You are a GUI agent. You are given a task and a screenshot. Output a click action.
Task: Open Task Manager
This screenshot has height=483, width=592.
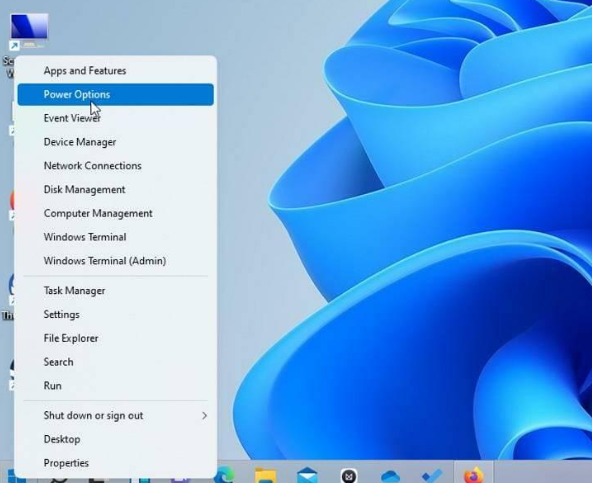pos(116,291)
